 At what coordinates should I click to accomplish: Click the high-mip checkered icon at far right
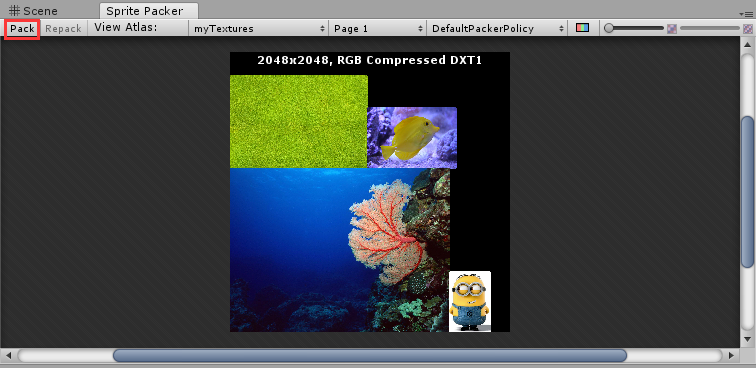(x=748, y=29)
